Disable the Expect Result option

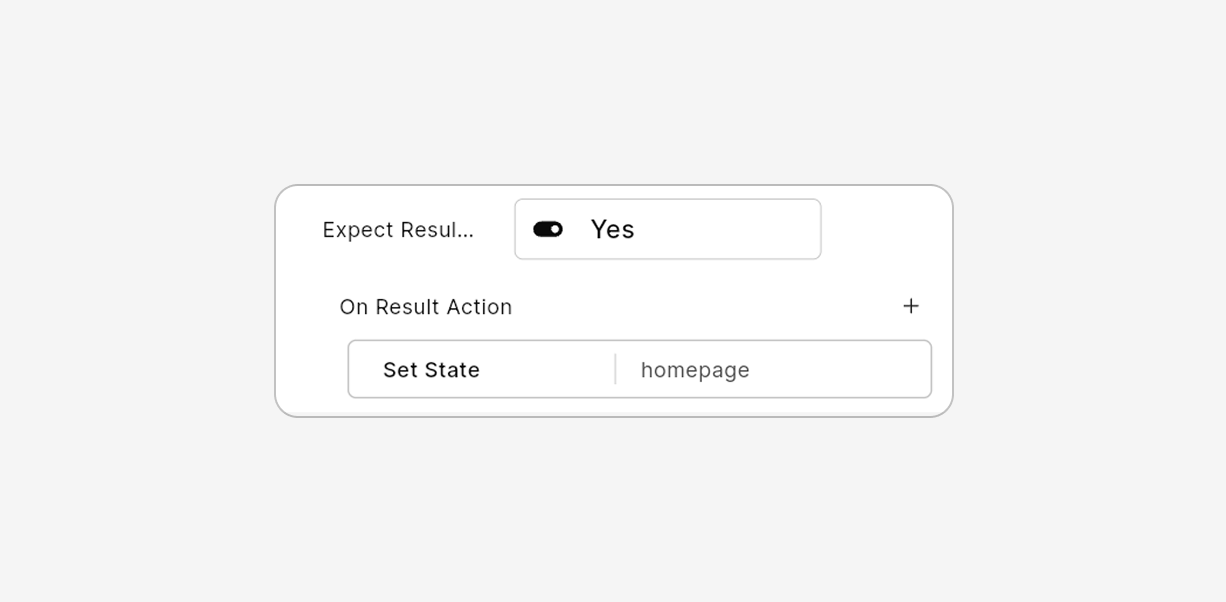pos(548,230)
